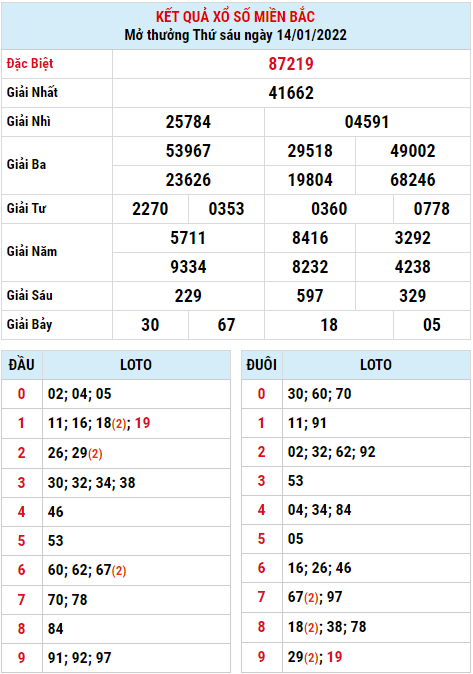This screenshot has width=473, height=674.
Task: Select third prize number 19804
Action: coord(310,180)
